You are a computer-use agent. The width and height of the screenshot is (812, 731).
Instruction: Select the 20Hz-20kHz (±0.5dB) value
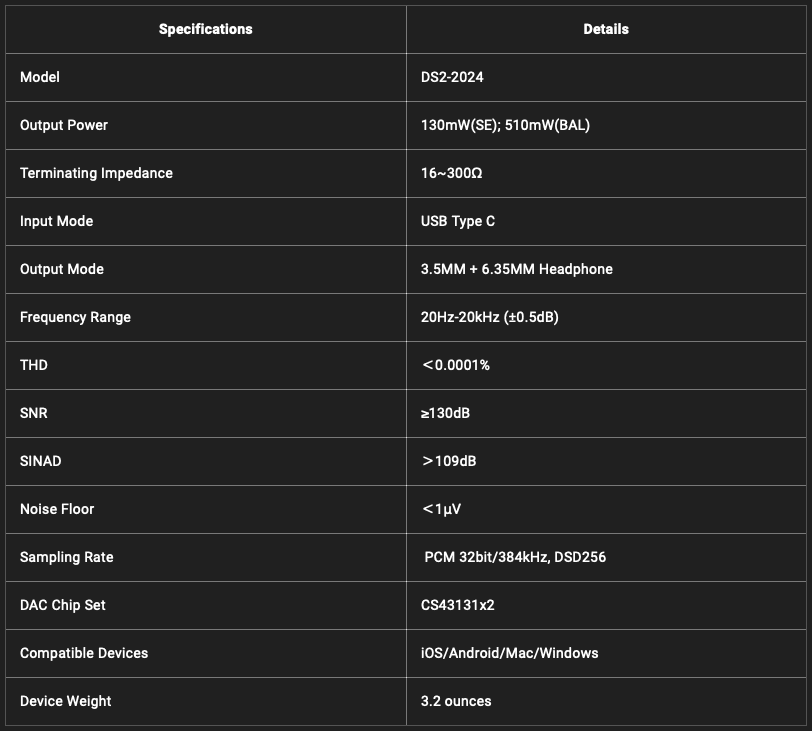(490, 317)
